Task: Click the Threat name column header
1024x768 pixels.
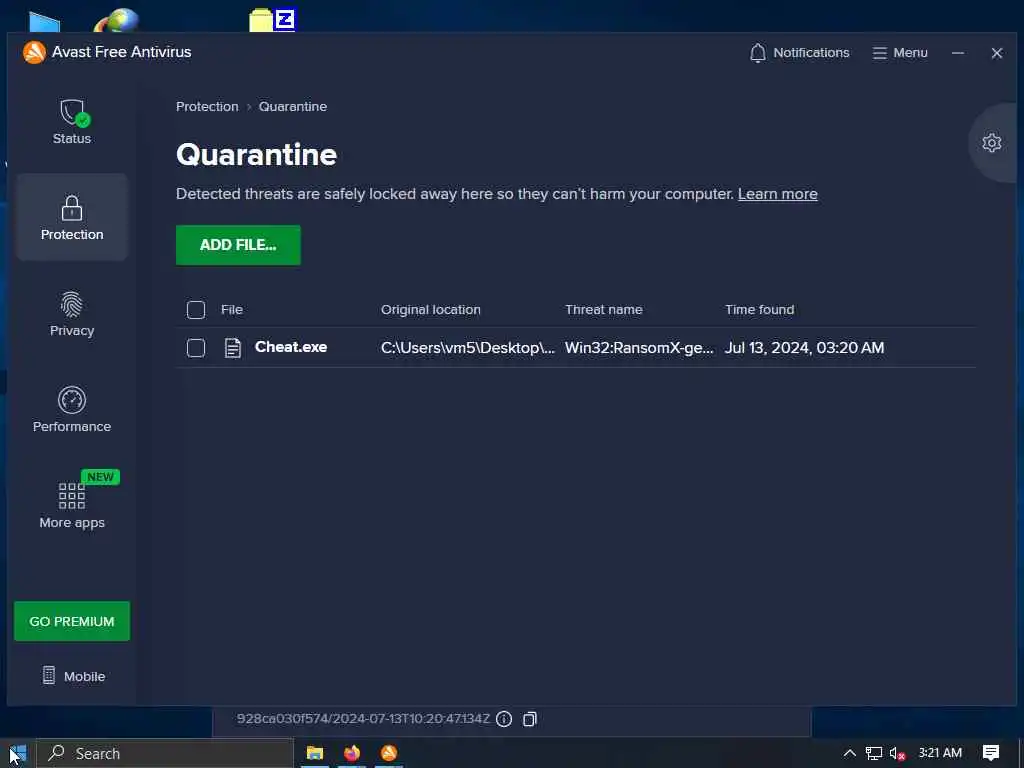Action: coord(603,310)
